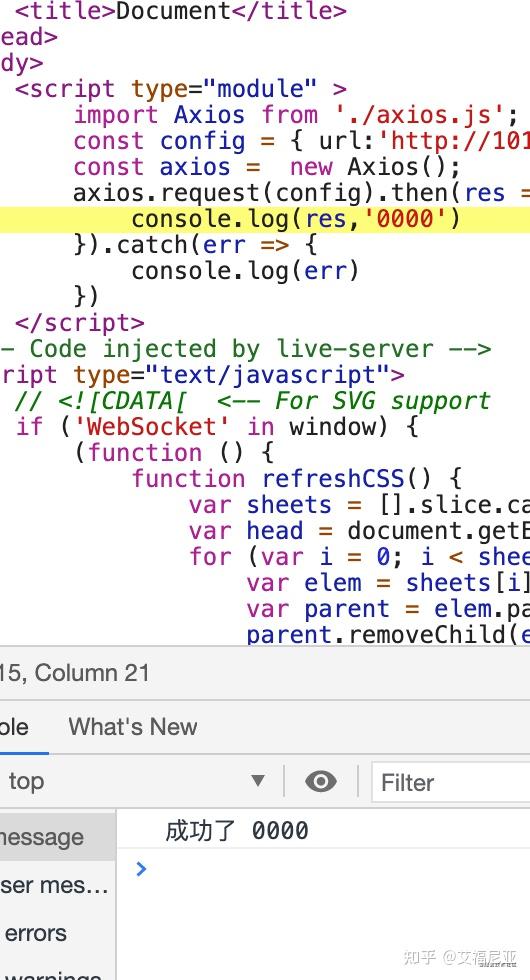
Task: Click the 'Column 21' cursor position status
Action: pos(92,672)
